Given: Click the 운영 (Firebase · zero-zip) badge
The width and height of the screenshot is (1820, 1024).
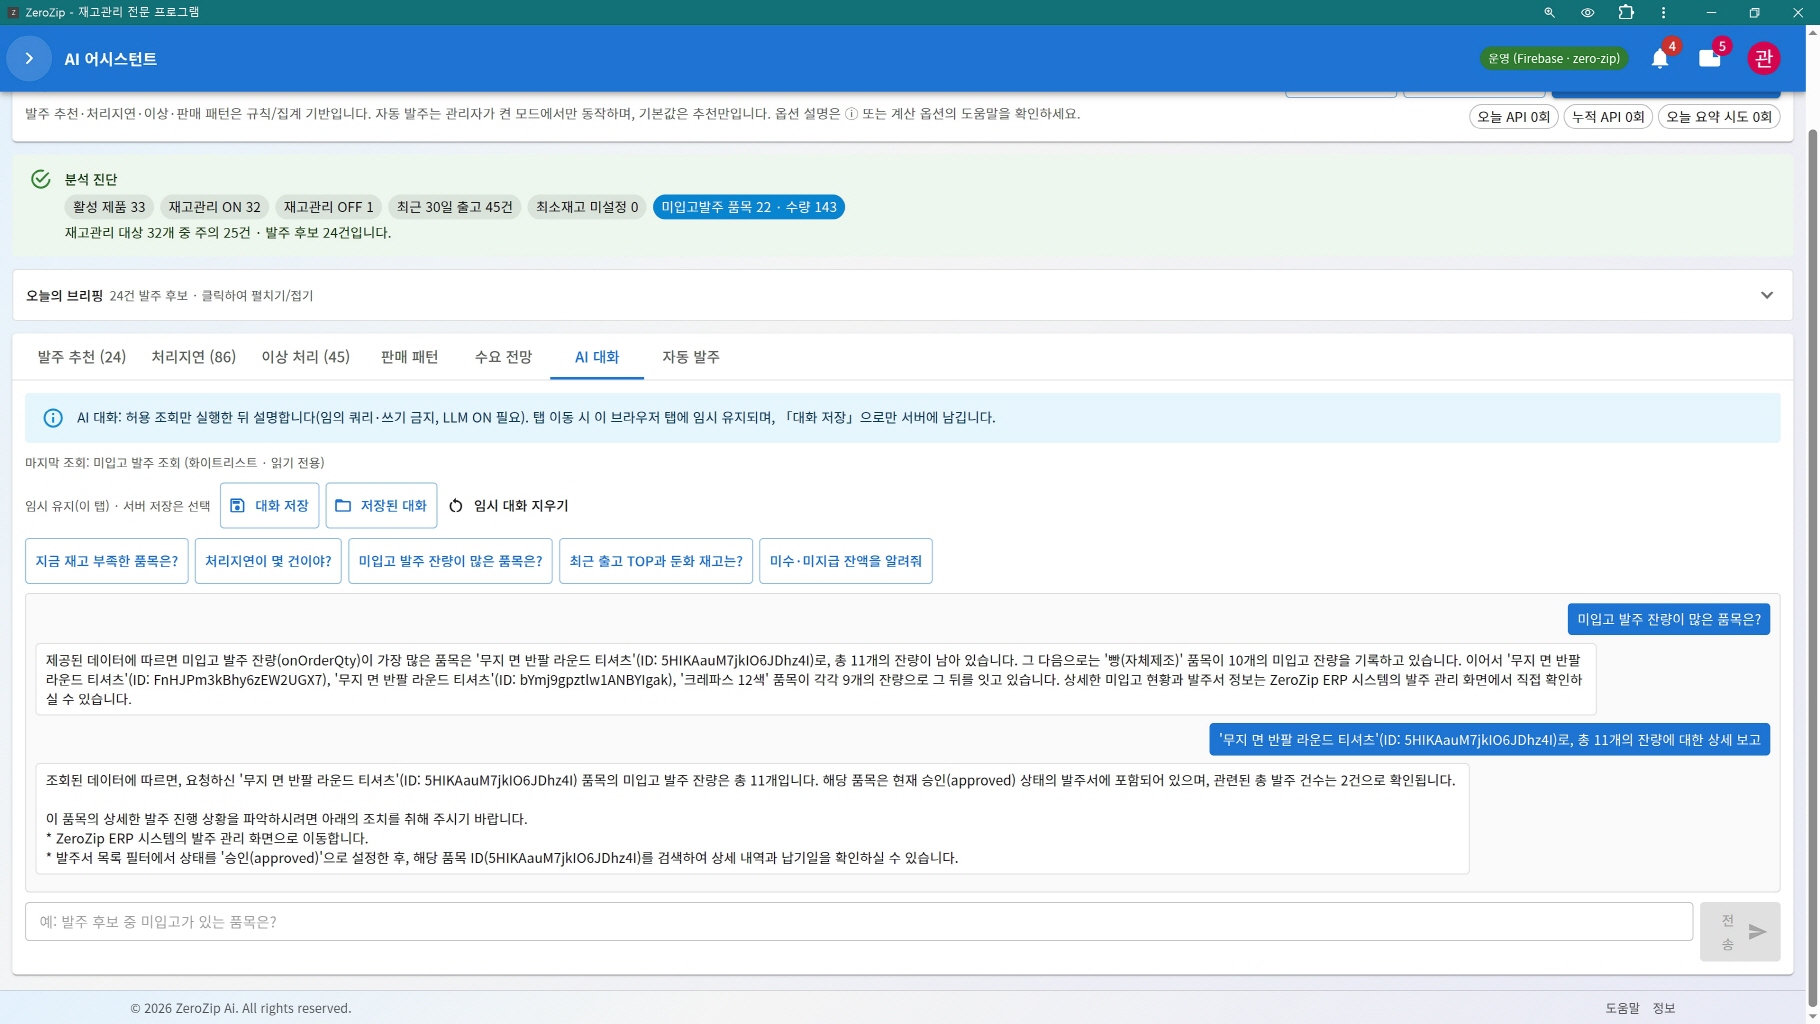Looking at the screenshot, I should pos(1554,59).
